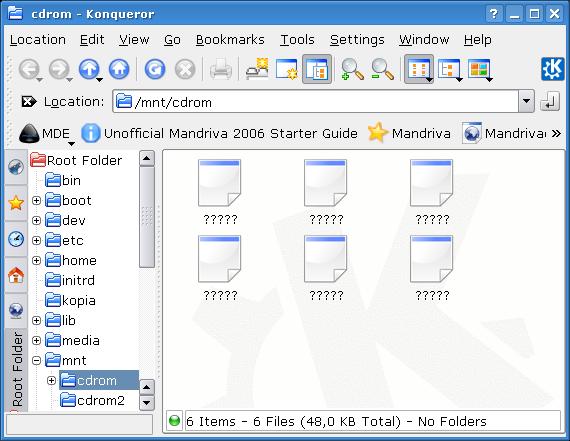Open the Mandriva star bookmark
570x441 pixels.
pyautogui.click(x=409, y=133)
